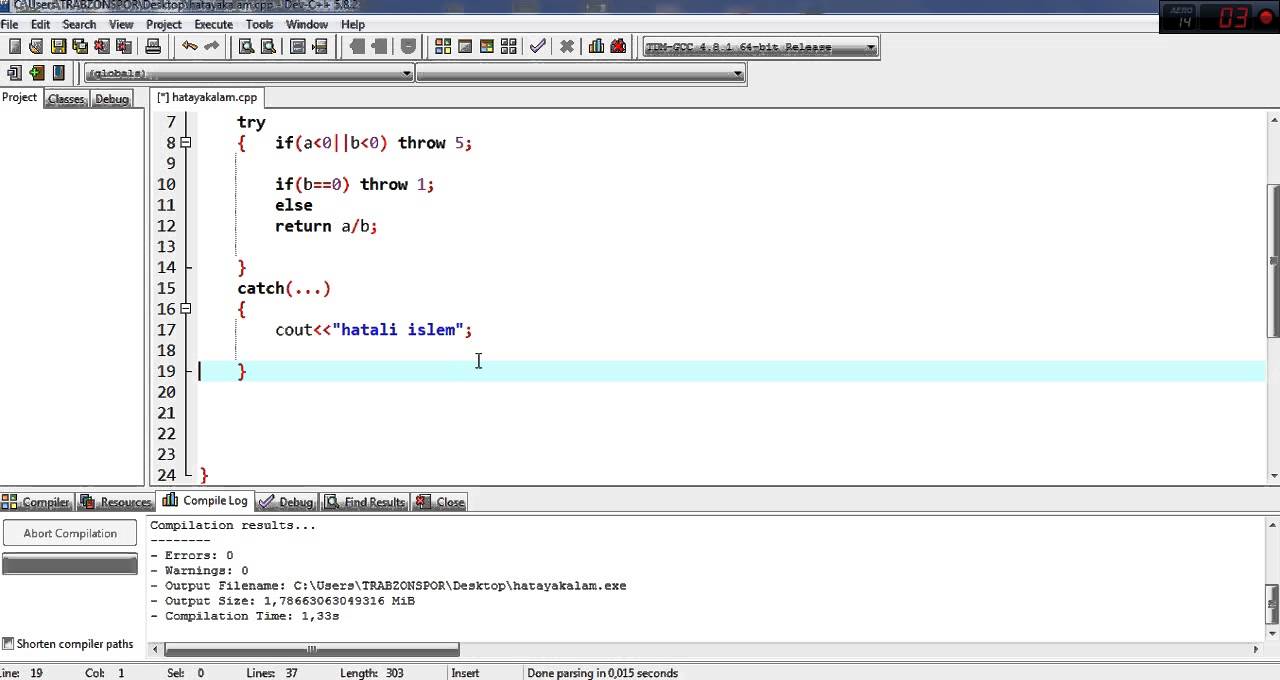Click the Open file toolbar icon
1280x680 pixels.
point(36,46)
